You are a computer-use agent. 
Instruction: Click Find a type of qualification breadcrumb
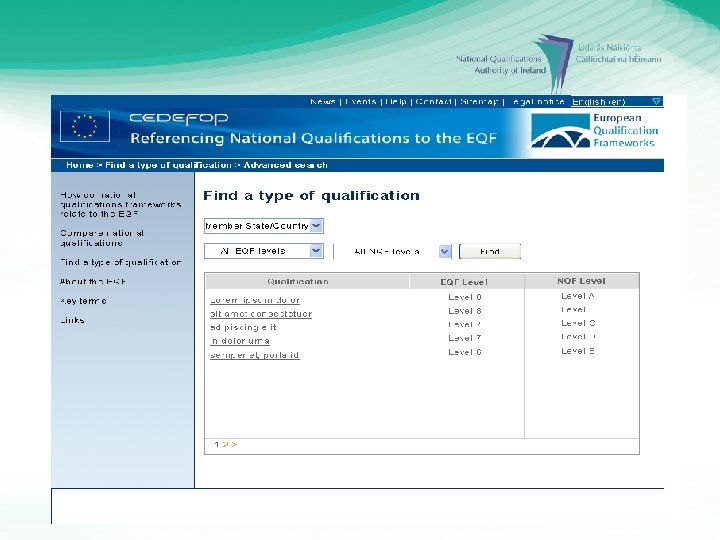(168, 165)
